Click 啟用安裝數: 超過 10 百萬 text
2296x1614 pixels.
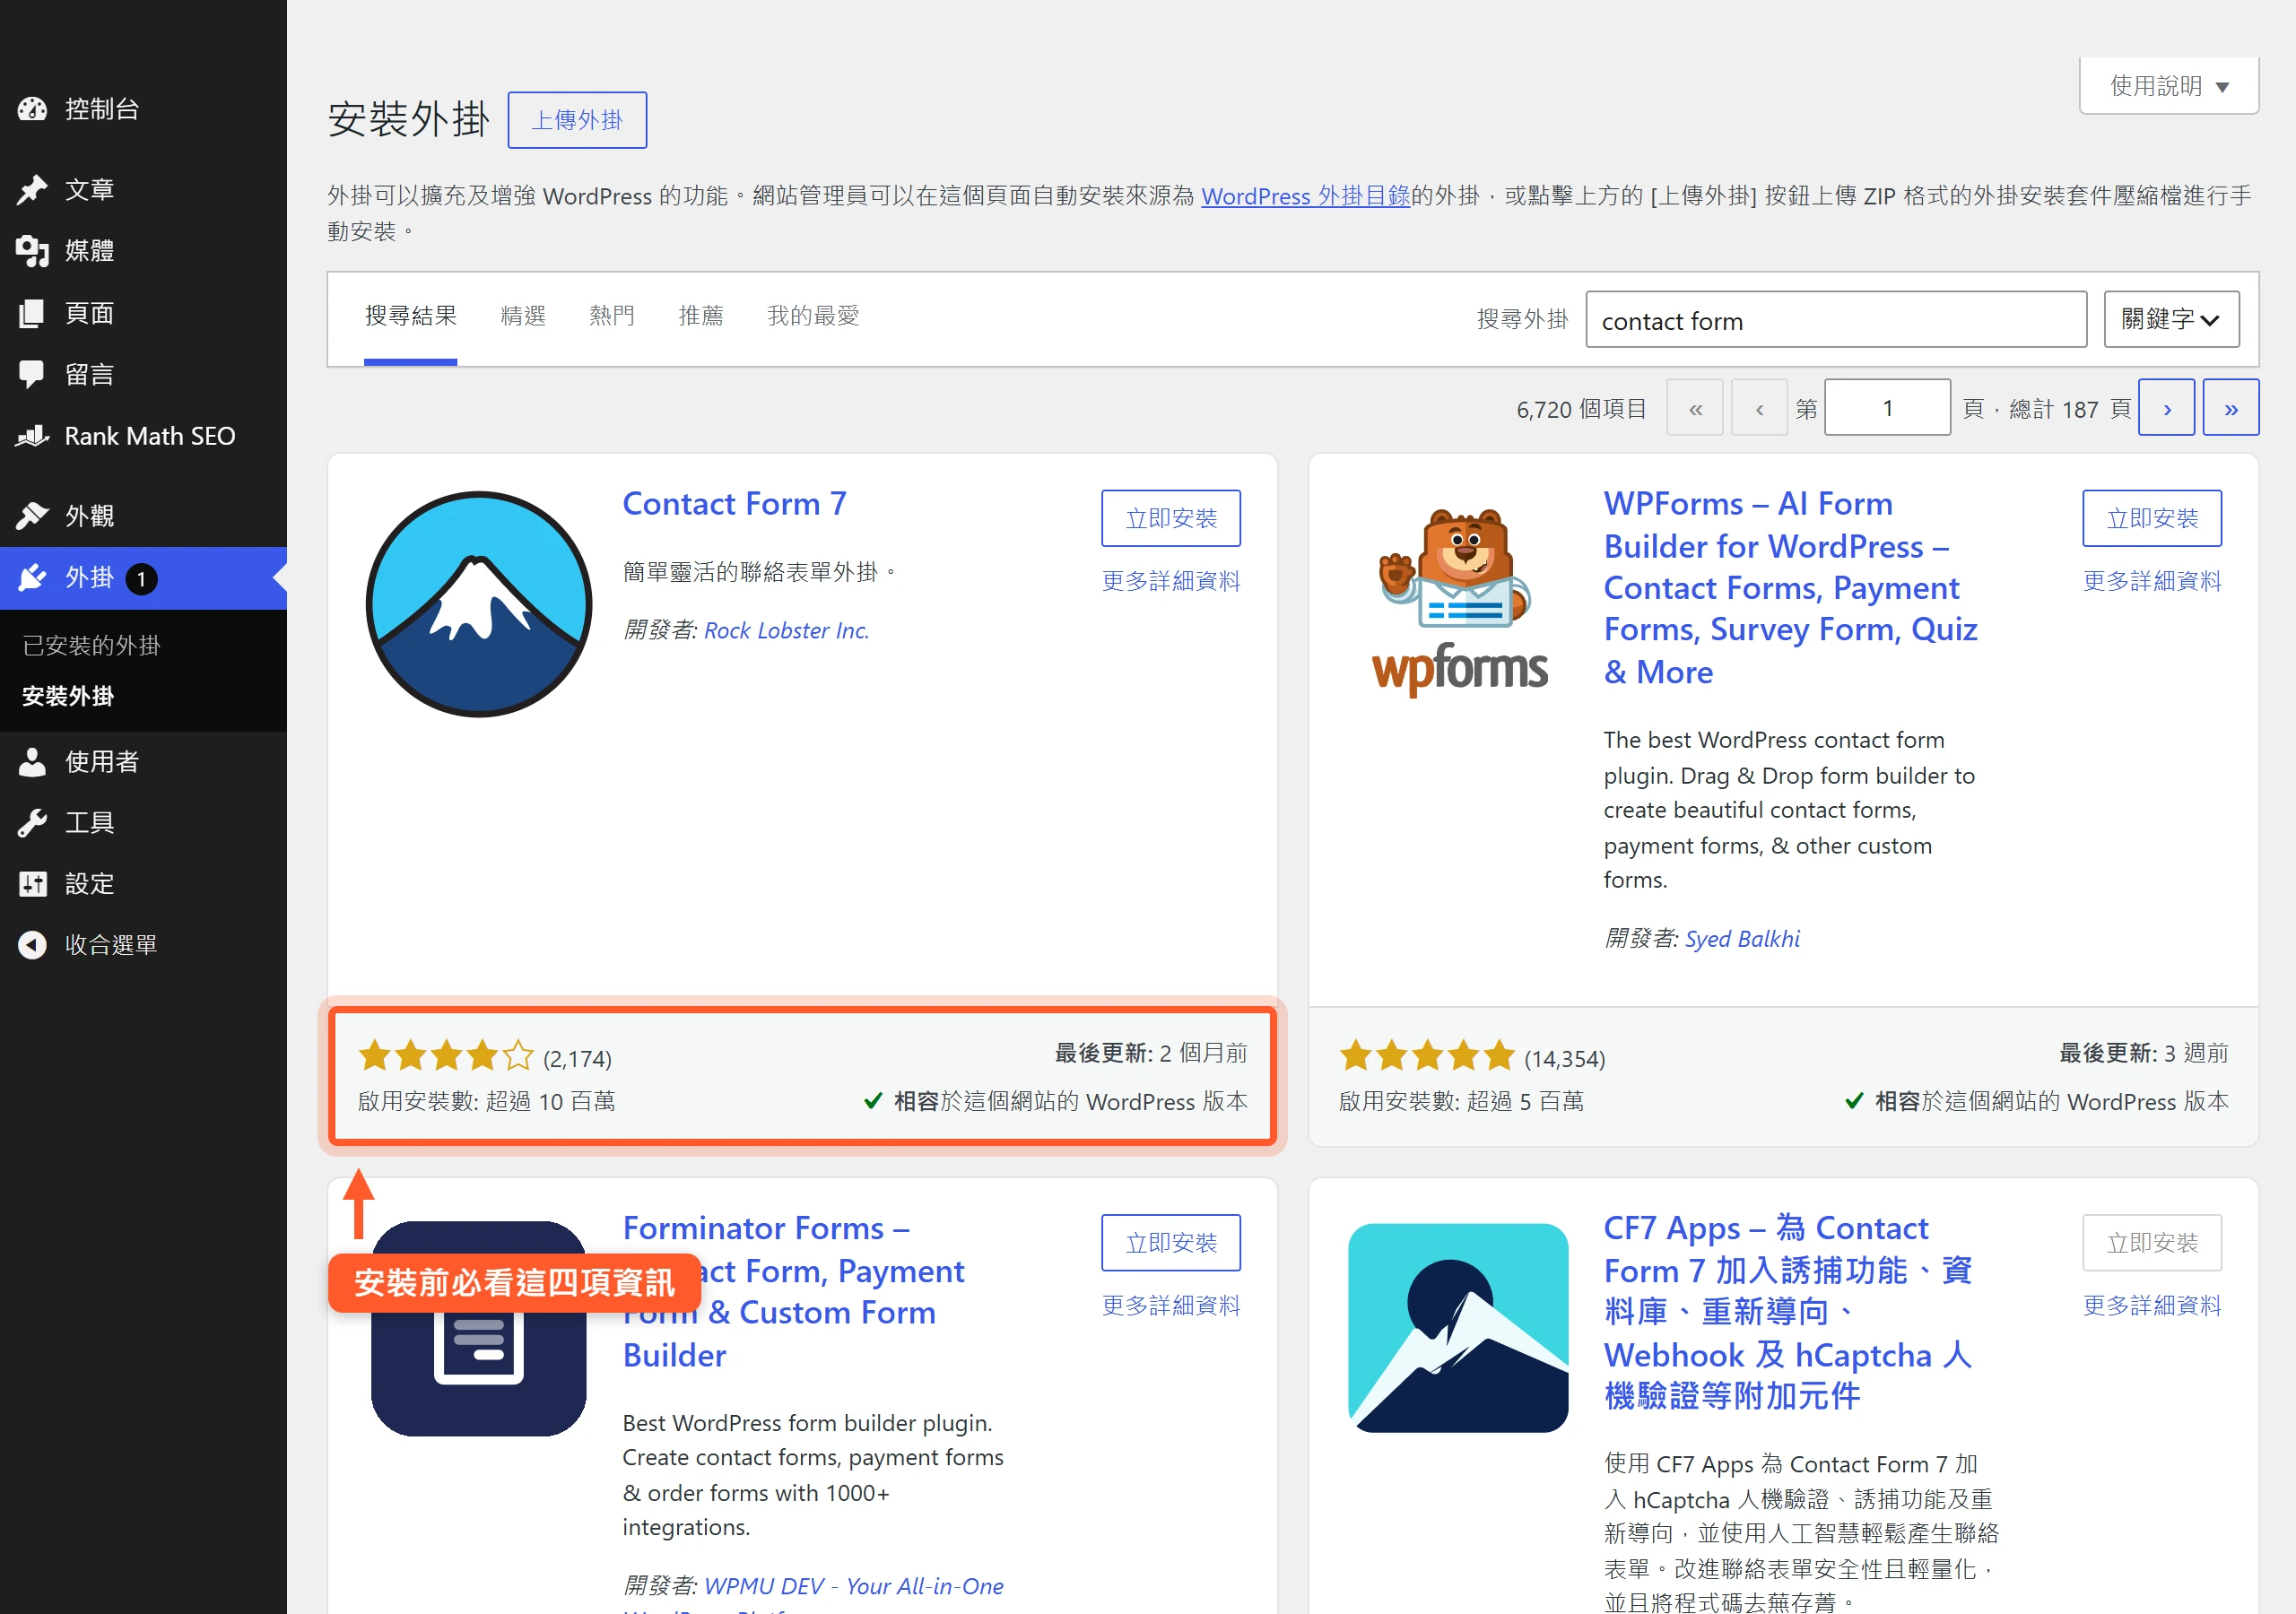pyautogui.click(x=487, y=1102)
